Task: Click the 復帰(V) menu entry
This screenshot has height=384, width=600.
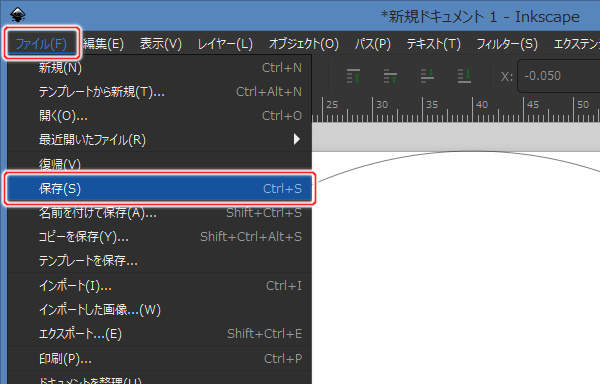Action: [160, 164]
